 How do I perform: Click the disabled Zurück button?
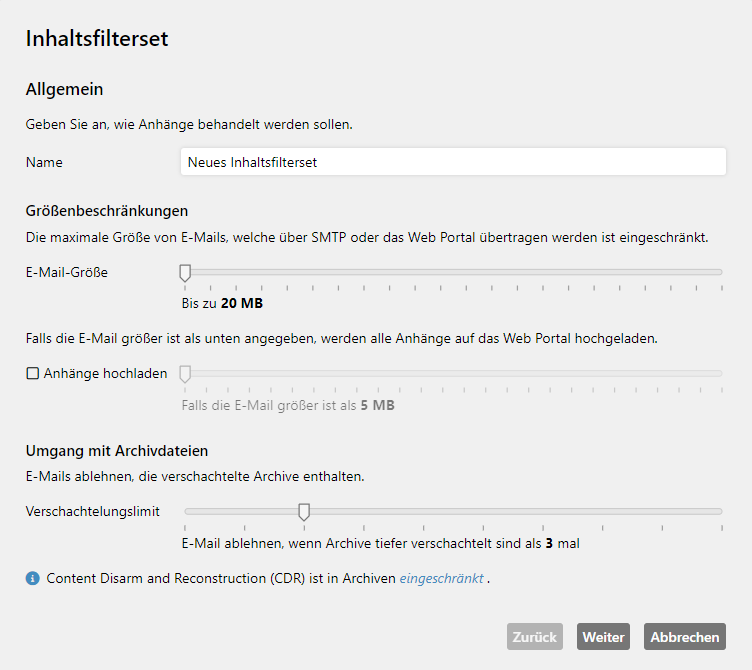[x=535, y=637]
